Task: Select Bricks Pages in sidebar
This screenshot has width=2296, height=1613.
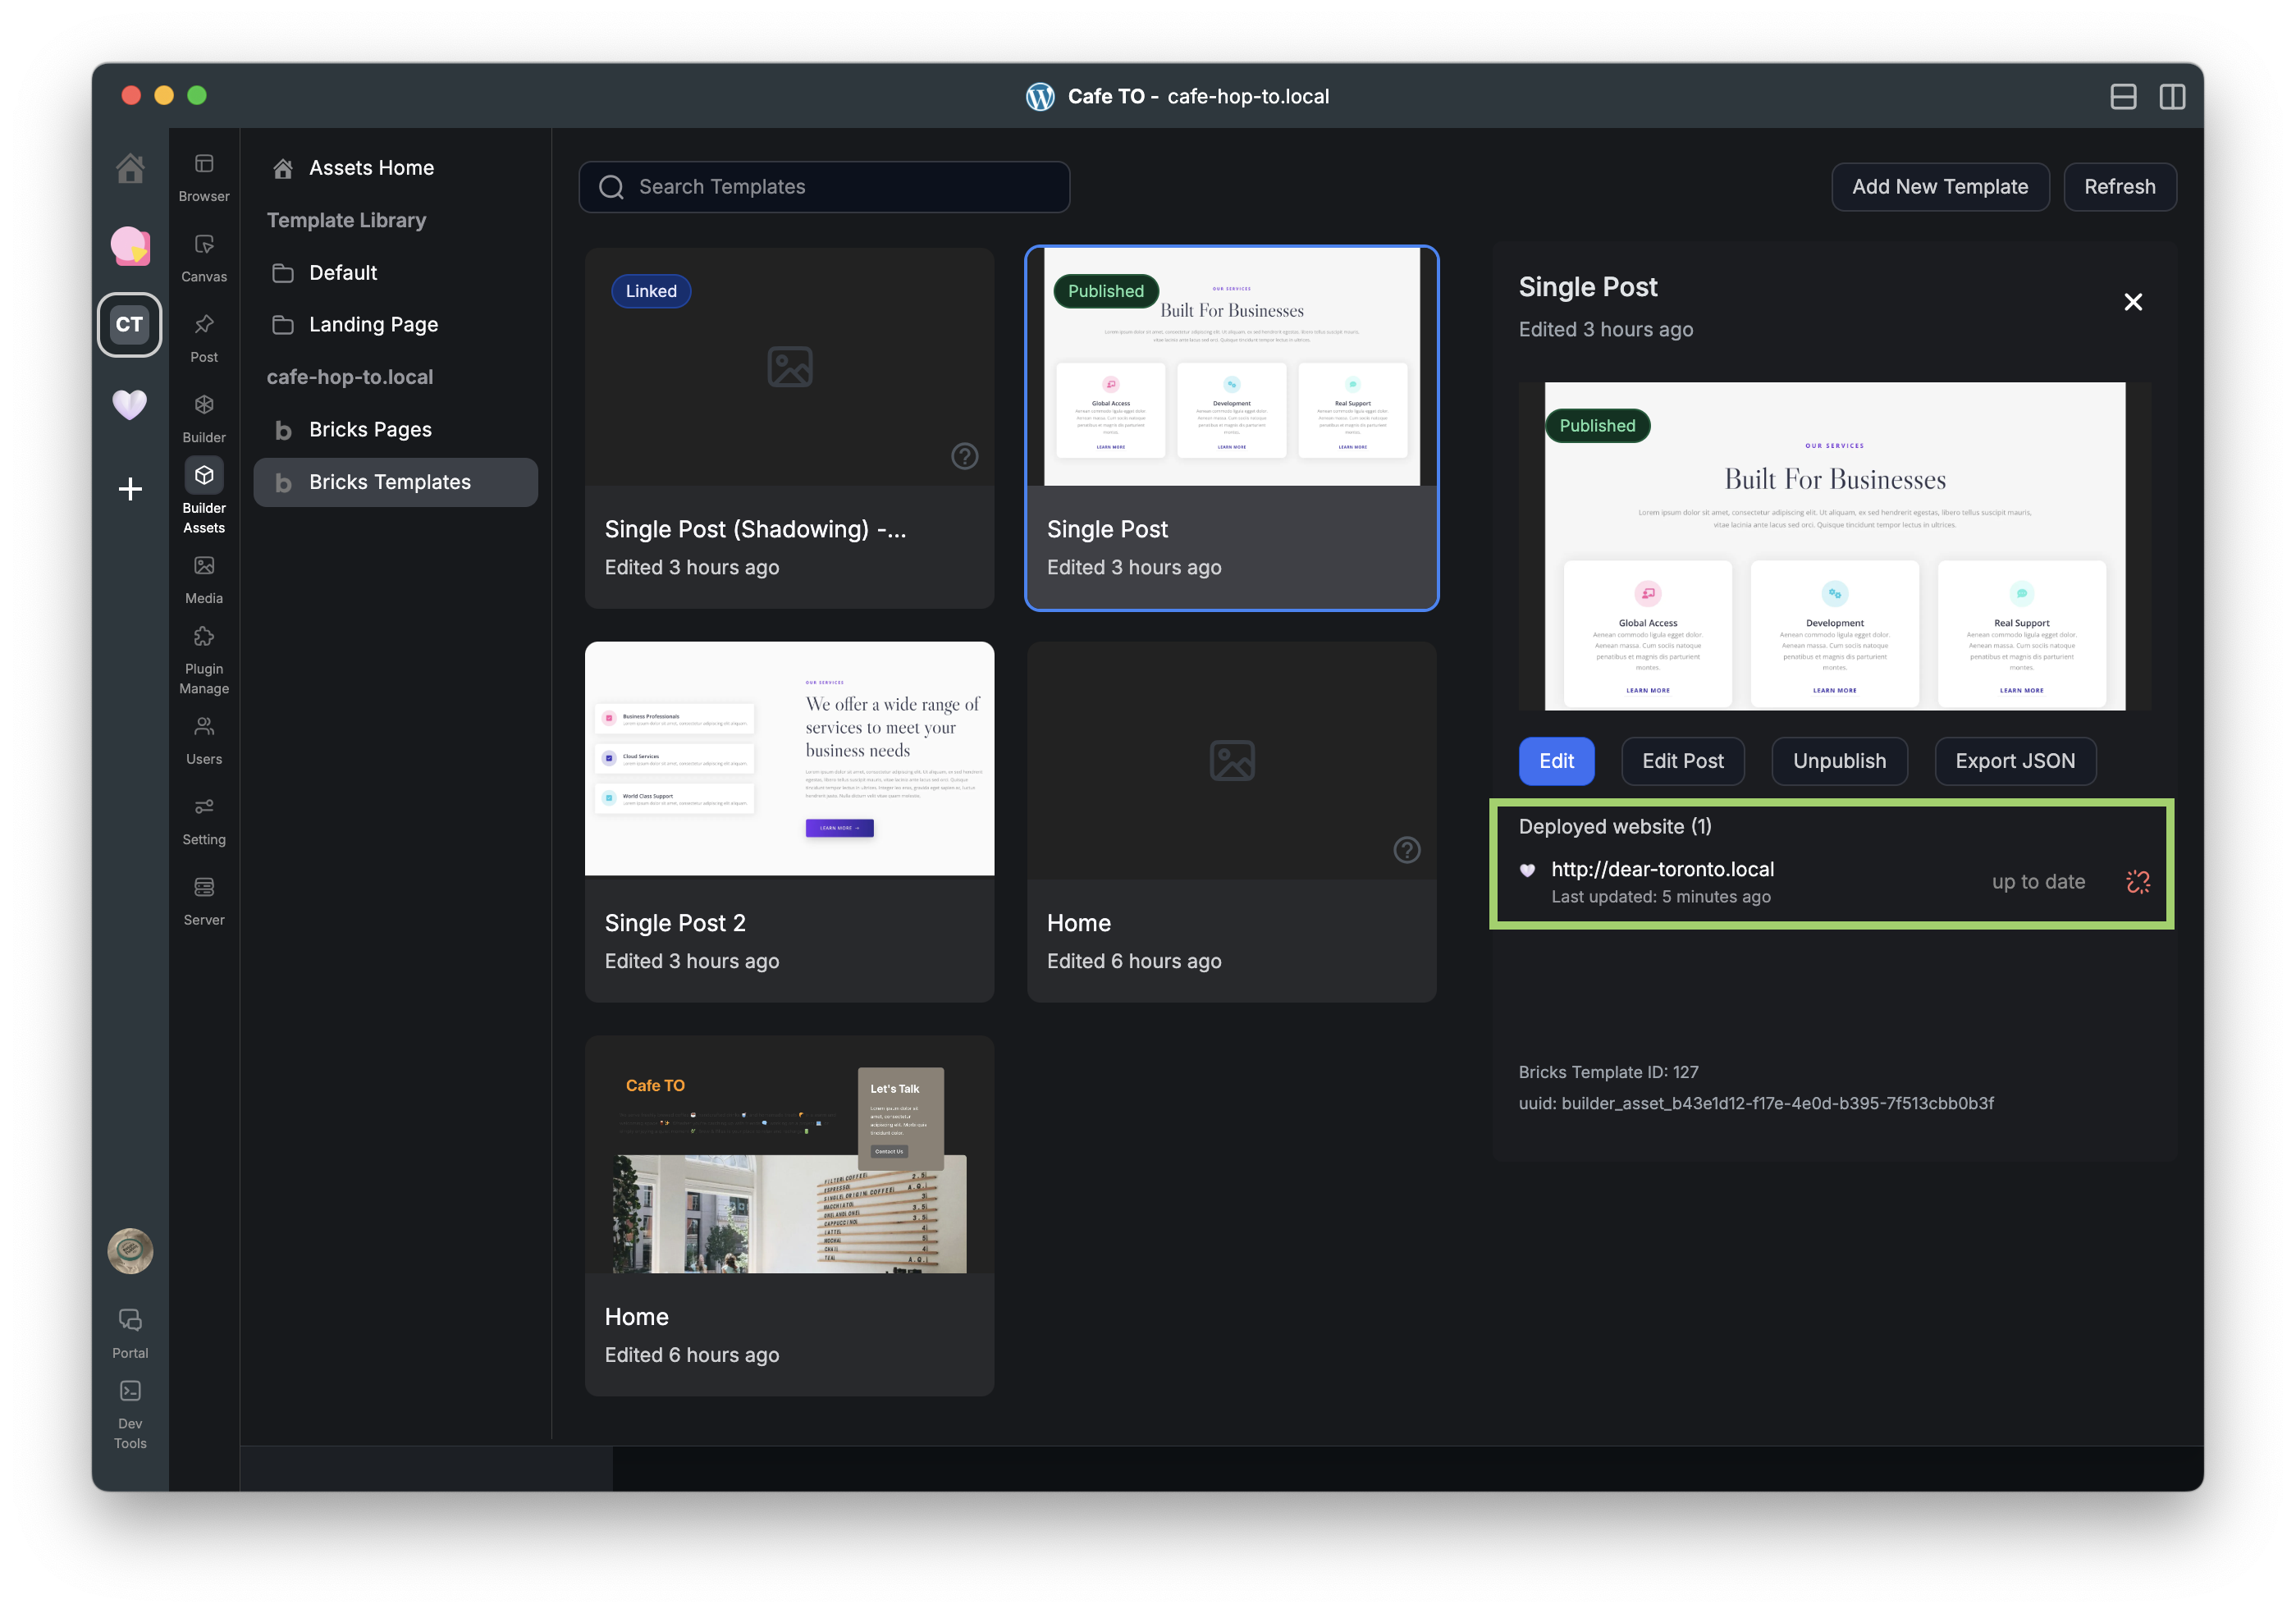Action: [x=369, y=430]
